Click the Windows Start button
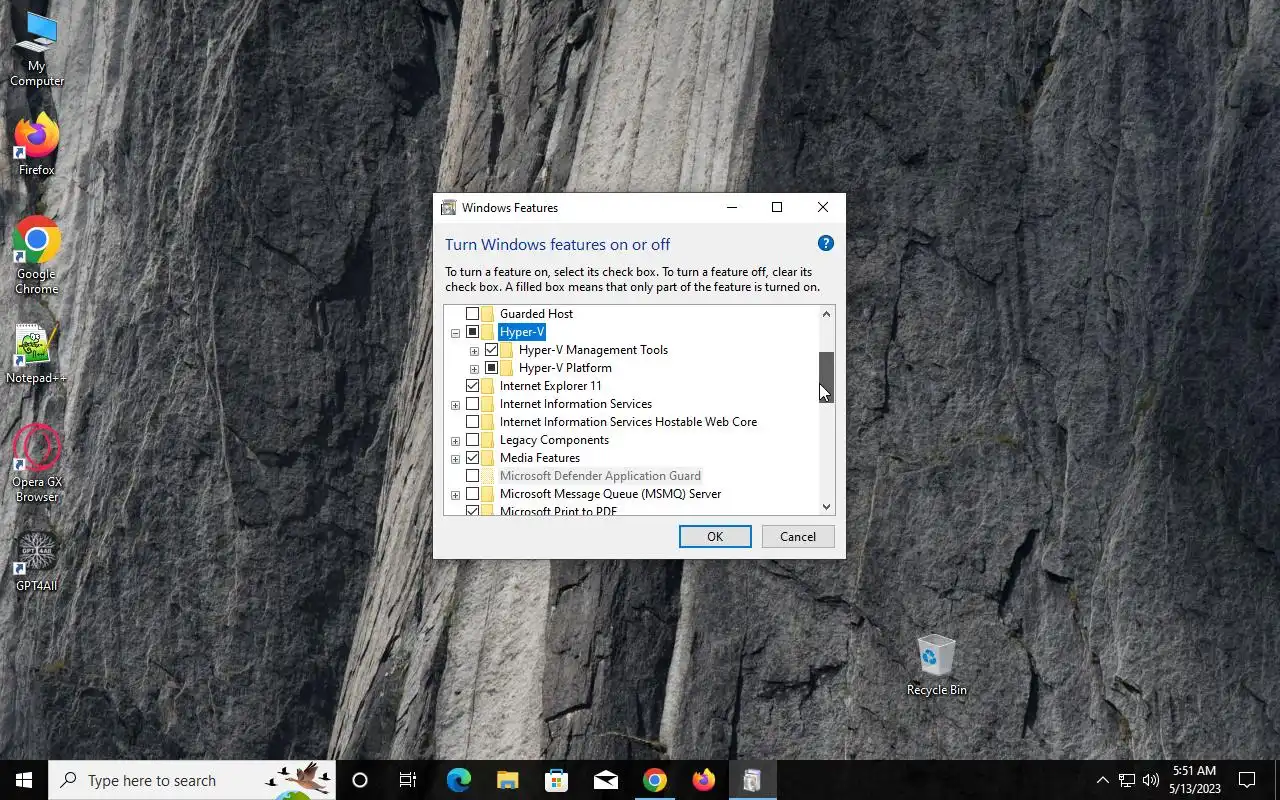 click(24, 780)
